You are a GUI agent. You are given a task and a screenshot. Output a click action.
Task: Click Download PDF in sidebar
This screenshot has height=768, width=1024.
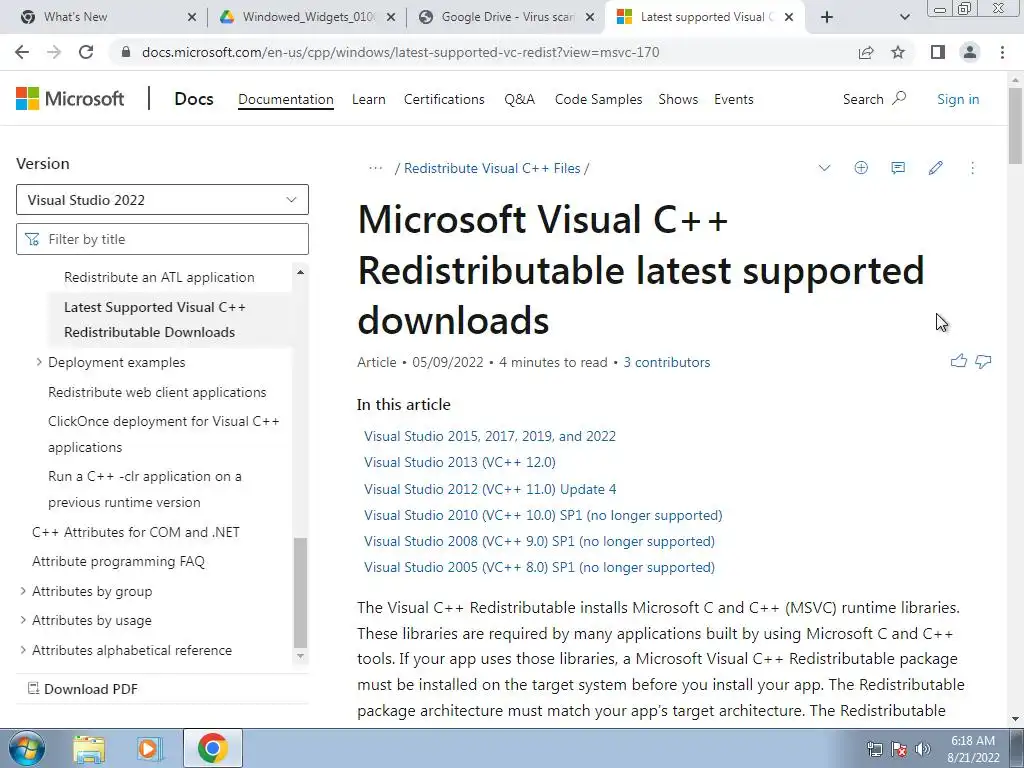click(83, 689)
